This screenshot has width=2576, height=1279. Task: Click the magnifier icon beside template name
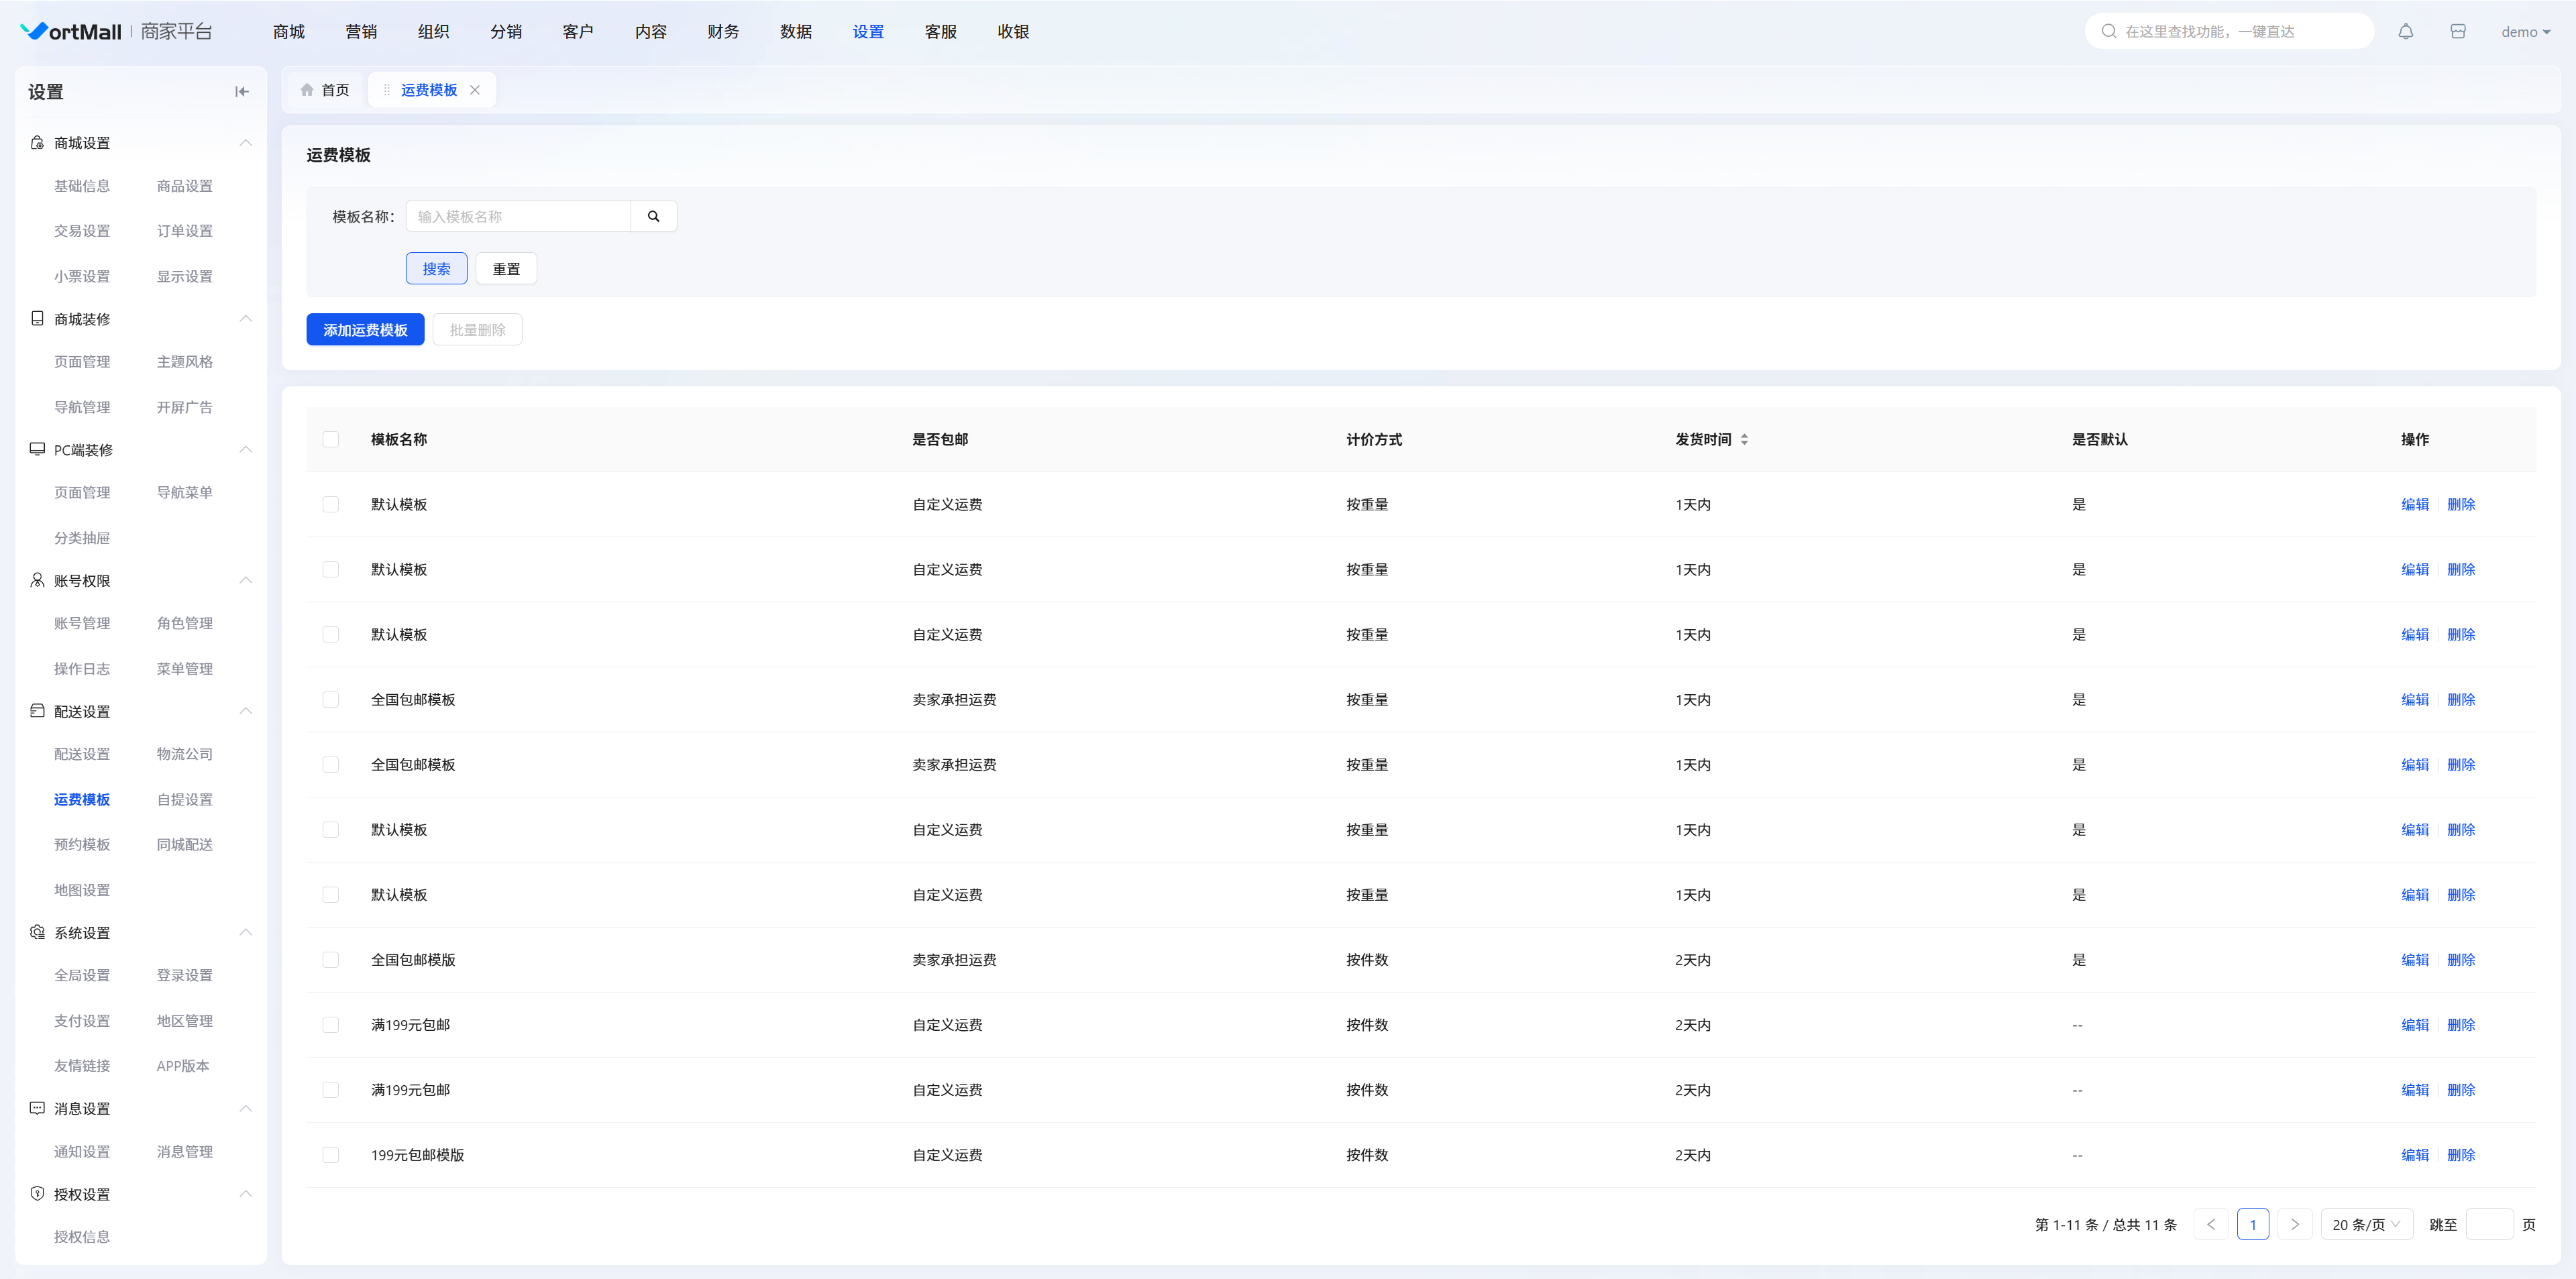click(x=653, y=216)
